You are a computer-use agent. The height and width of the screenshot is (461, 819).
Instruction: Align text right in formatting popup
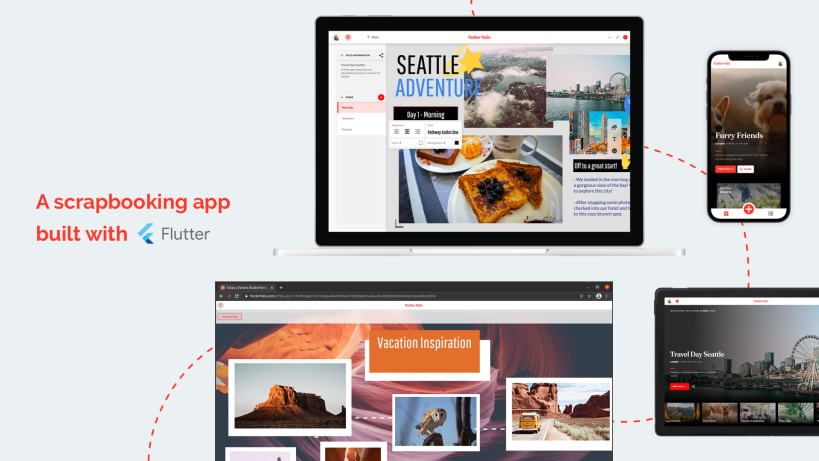(x=417, y=132)
